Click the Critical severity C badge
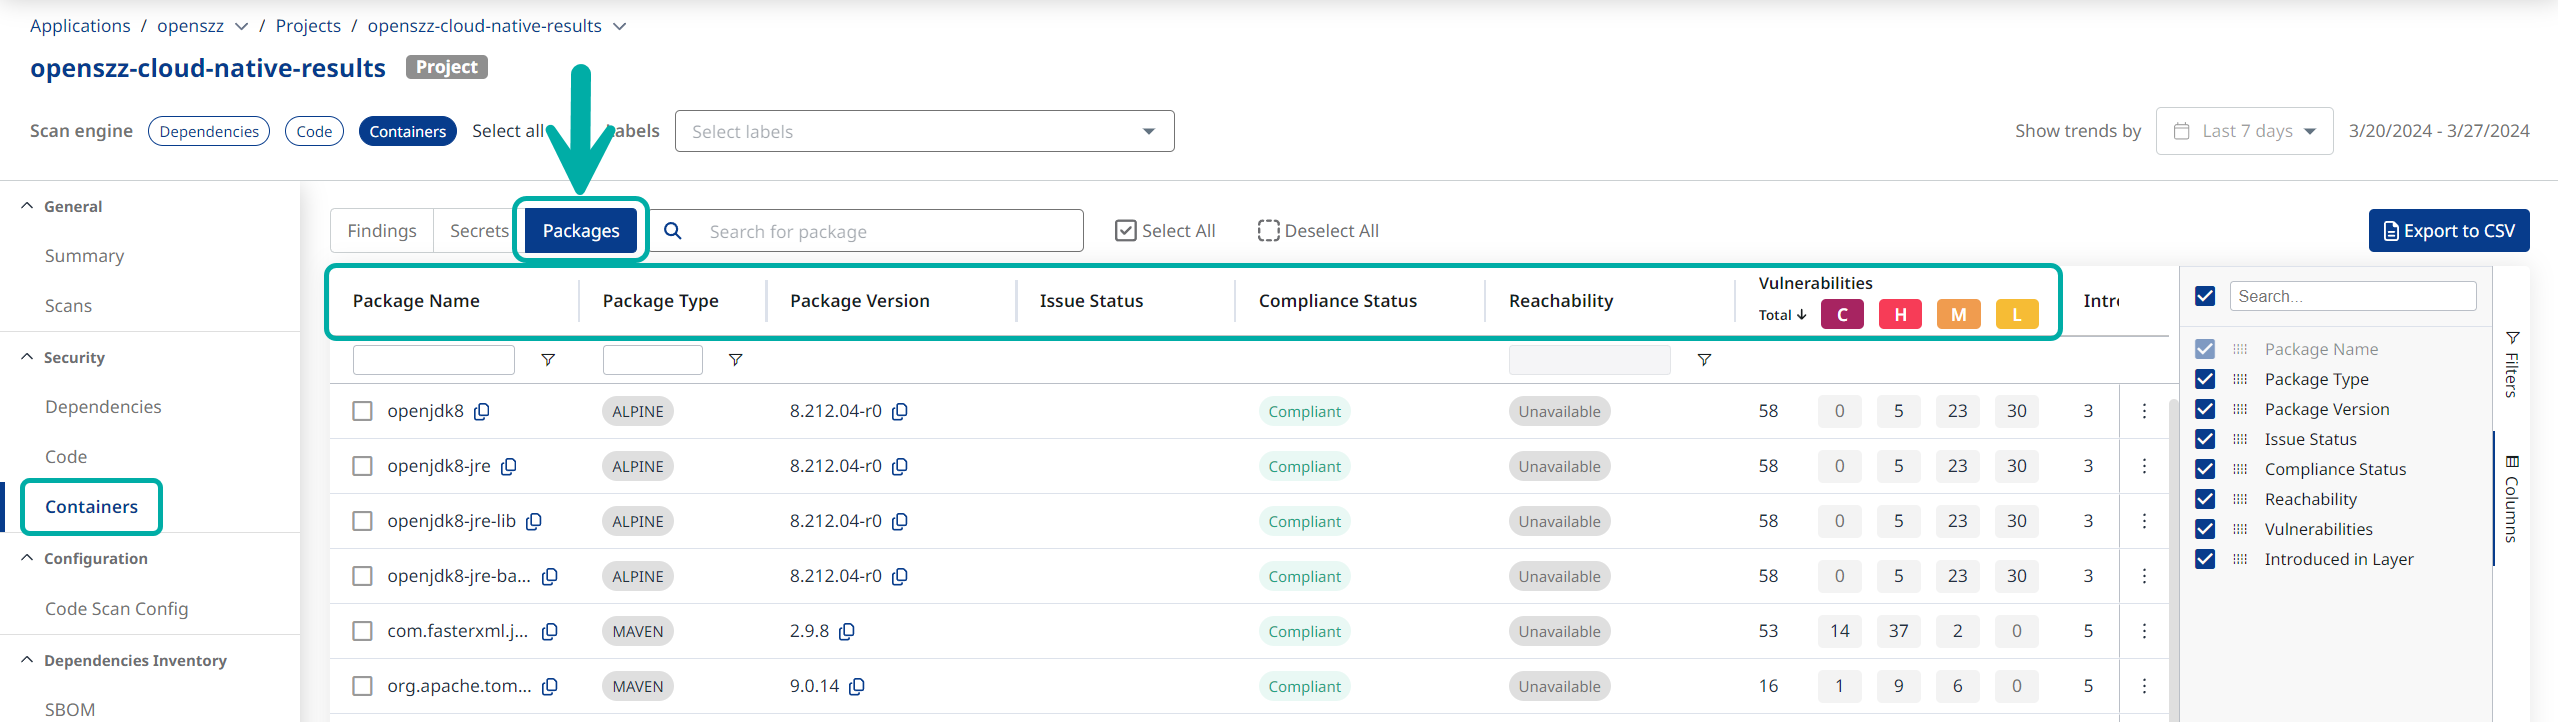2558x722 pixels. [x=1841, y=314]
